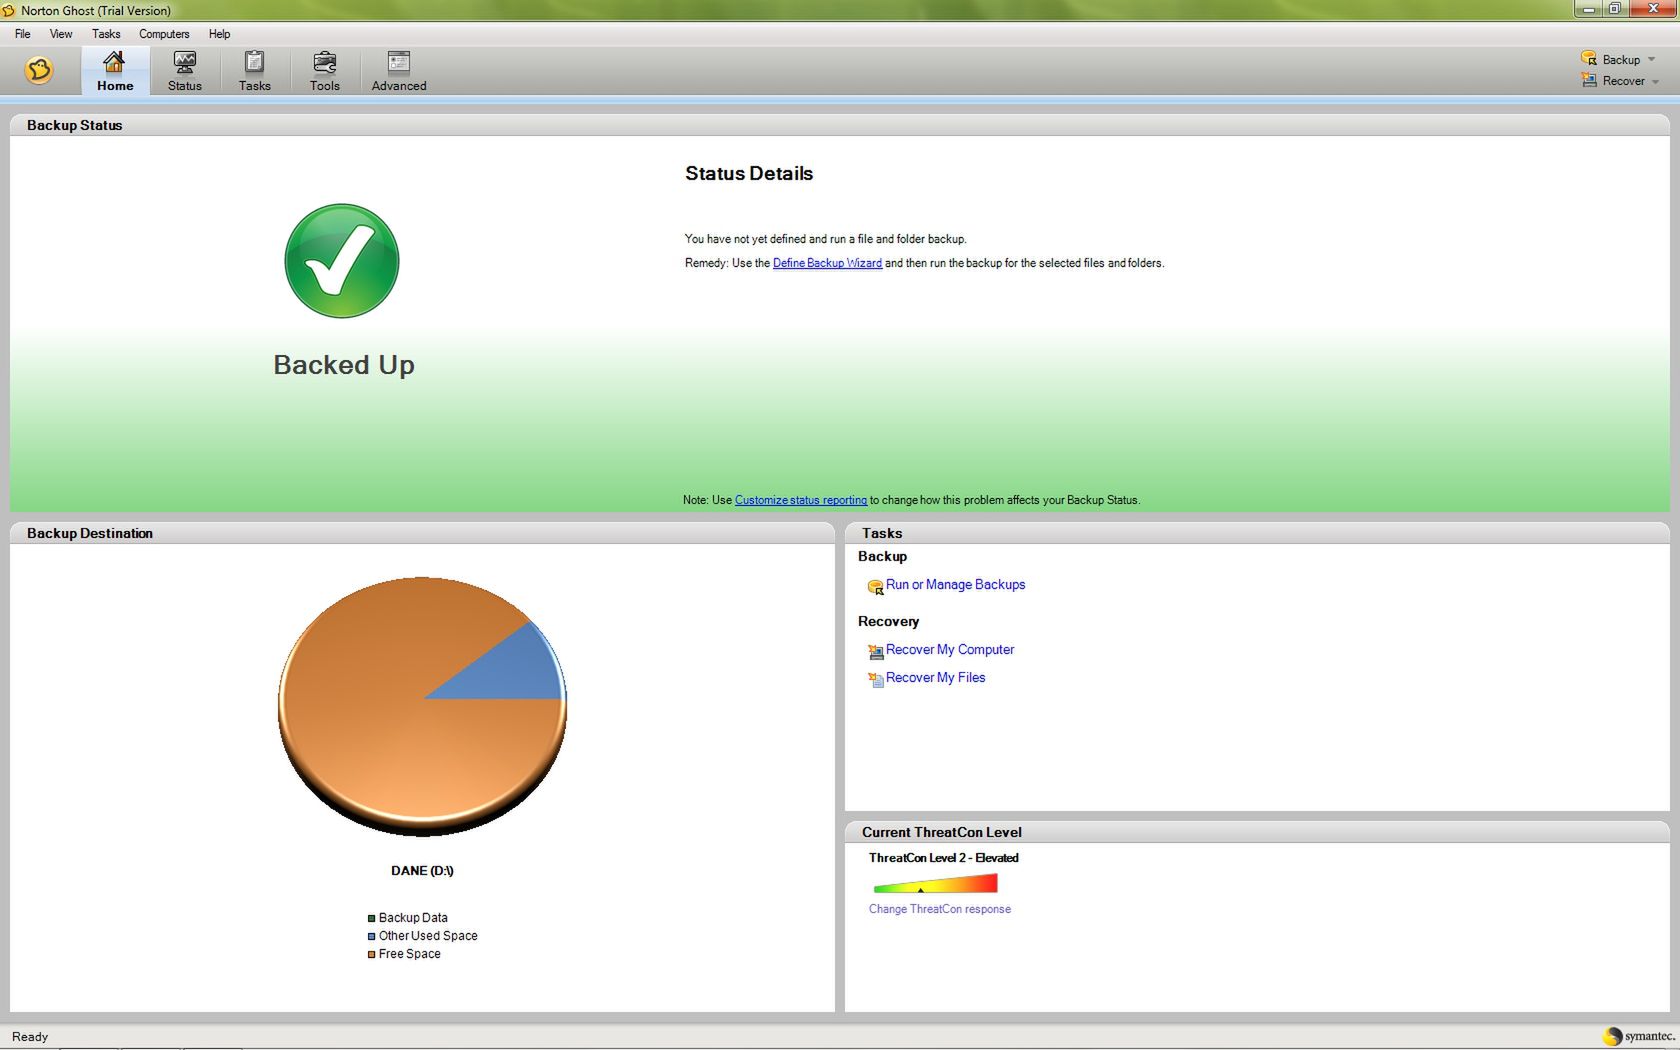Open the Help menu

coord(219,34)
